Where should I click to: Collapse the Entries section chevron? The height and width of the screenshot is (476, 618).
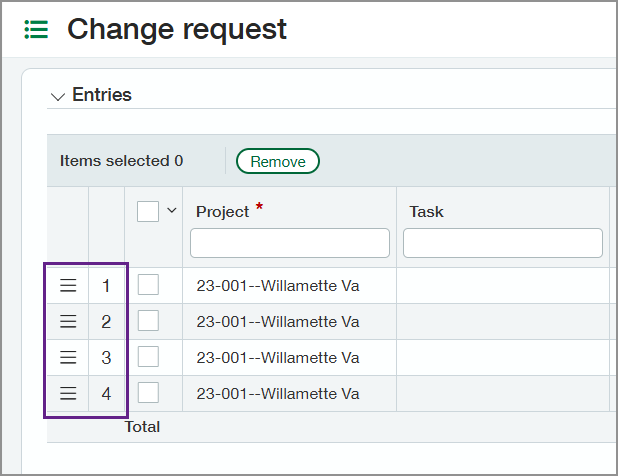[x=57, y=96]
